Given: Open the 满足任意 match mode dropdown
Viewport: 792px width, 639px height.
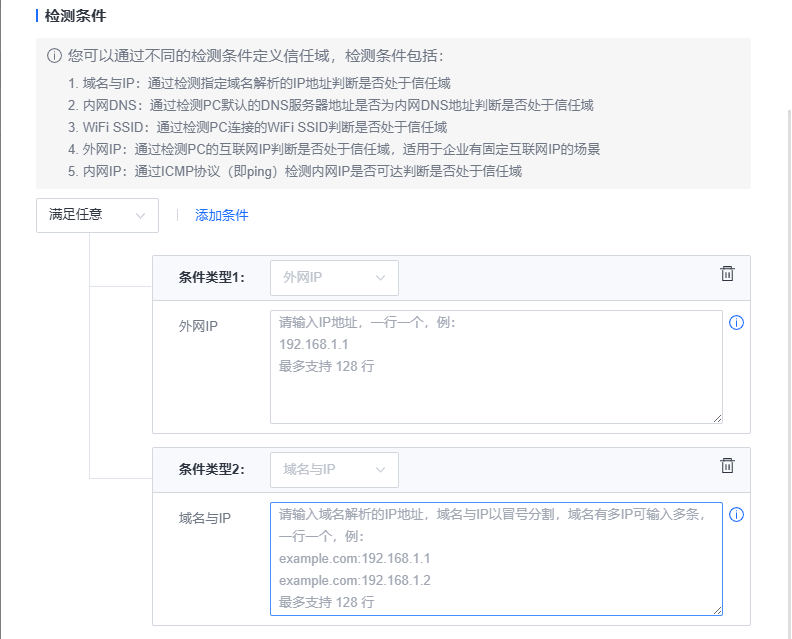Looking at the screenshot, I should coord(97,215).
